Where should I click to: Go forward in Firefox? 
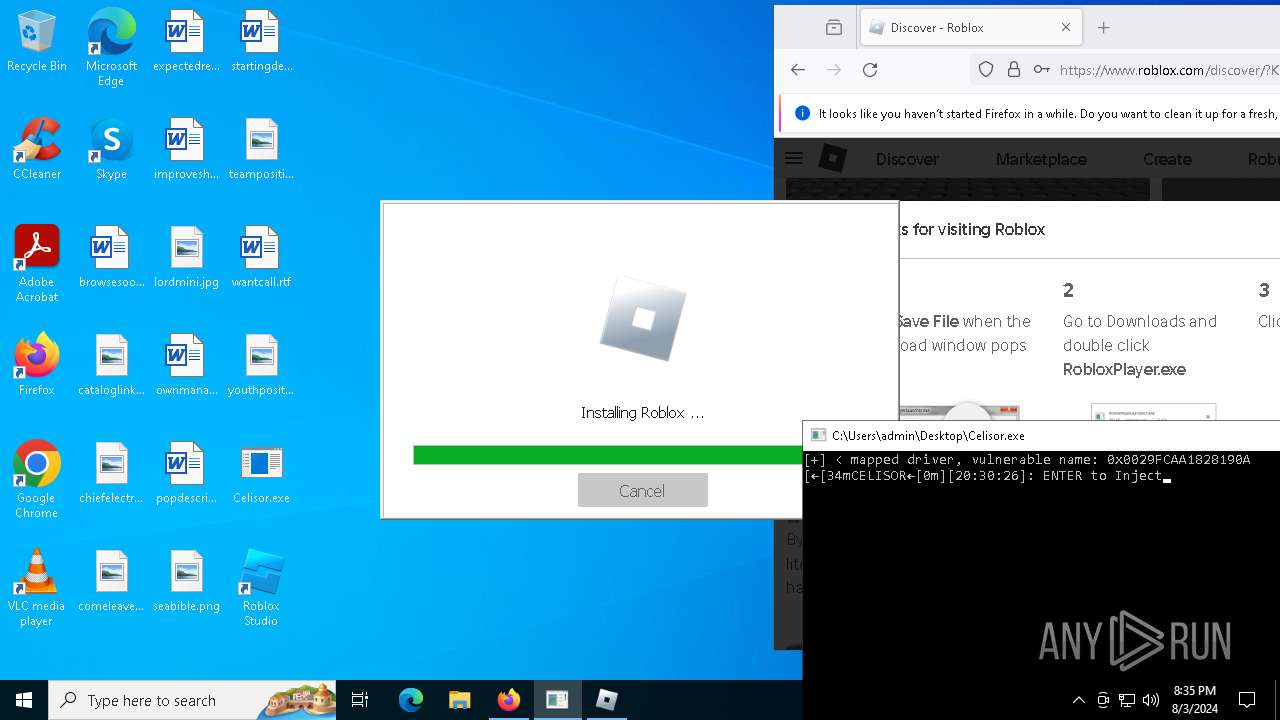coord(834,70)
